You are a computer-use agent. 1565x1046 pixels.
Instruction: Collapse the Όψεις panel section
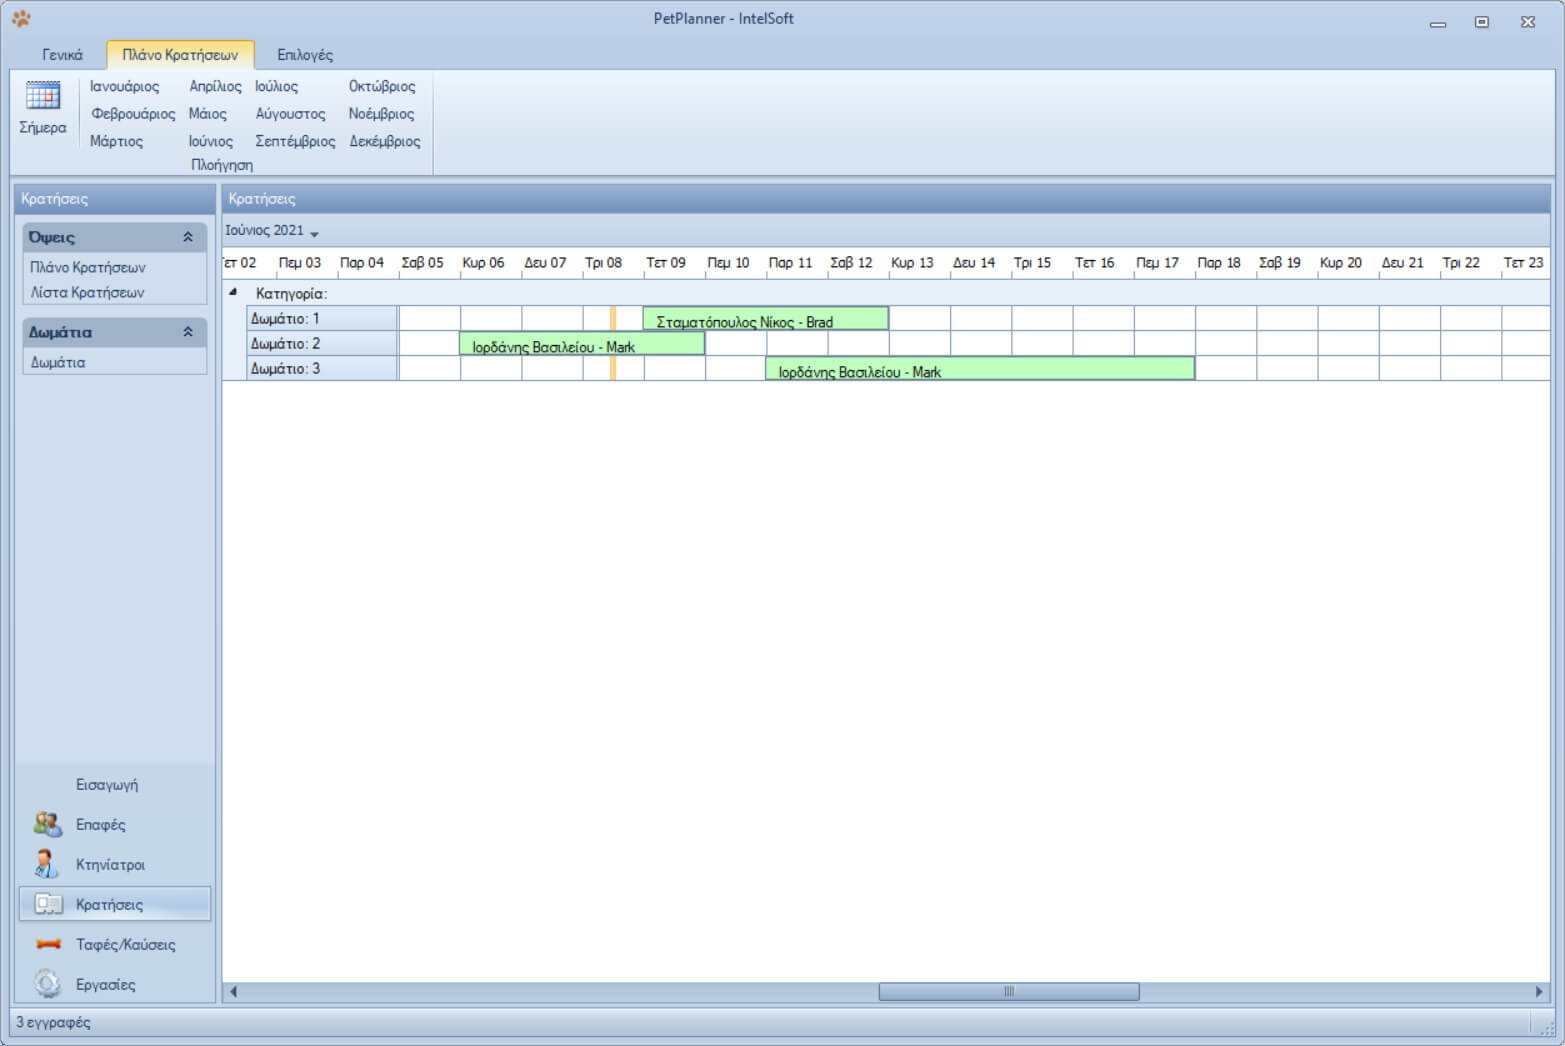pos(187,237)
